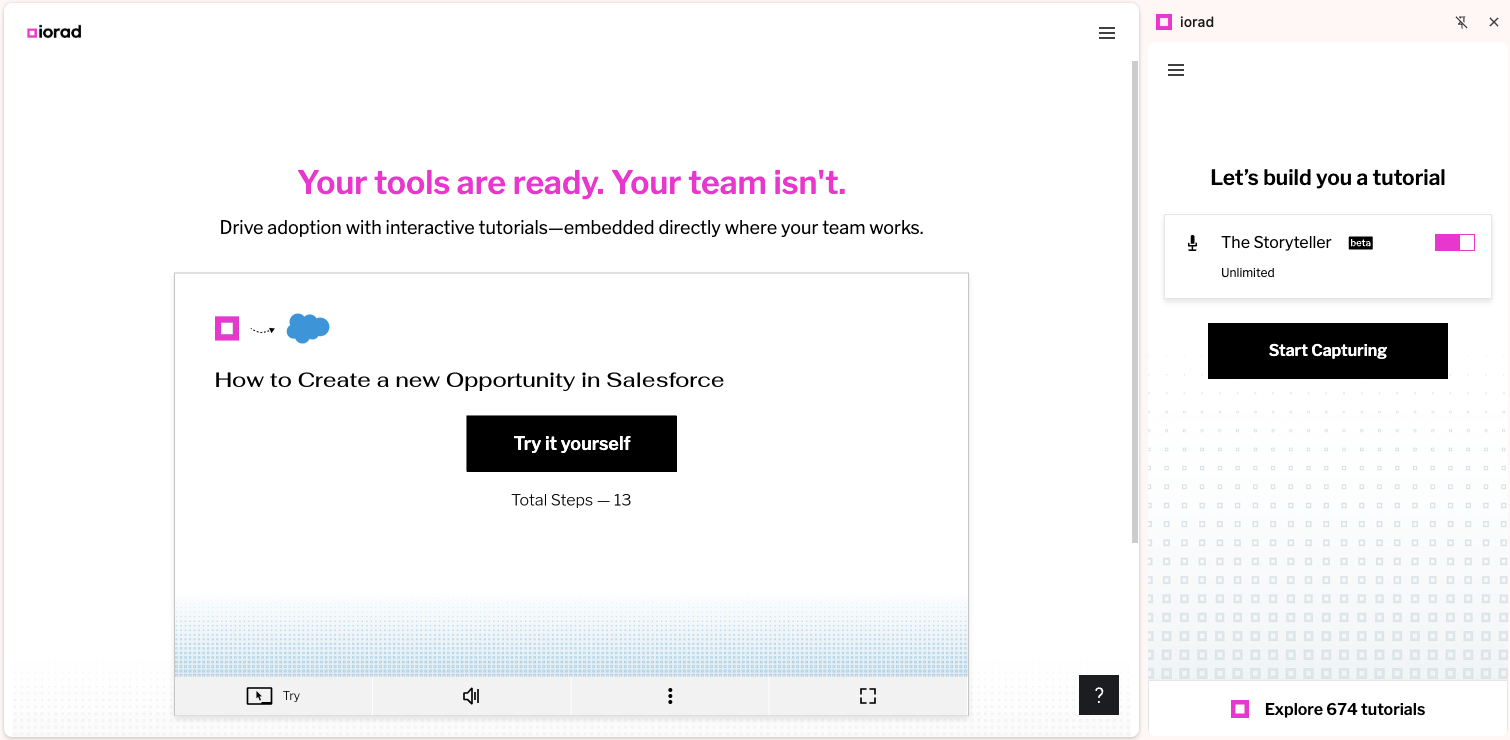
Task: Click the tutorial title 'How to Create a new Opportunity in Salesforce'
Action: click(469, 380)
